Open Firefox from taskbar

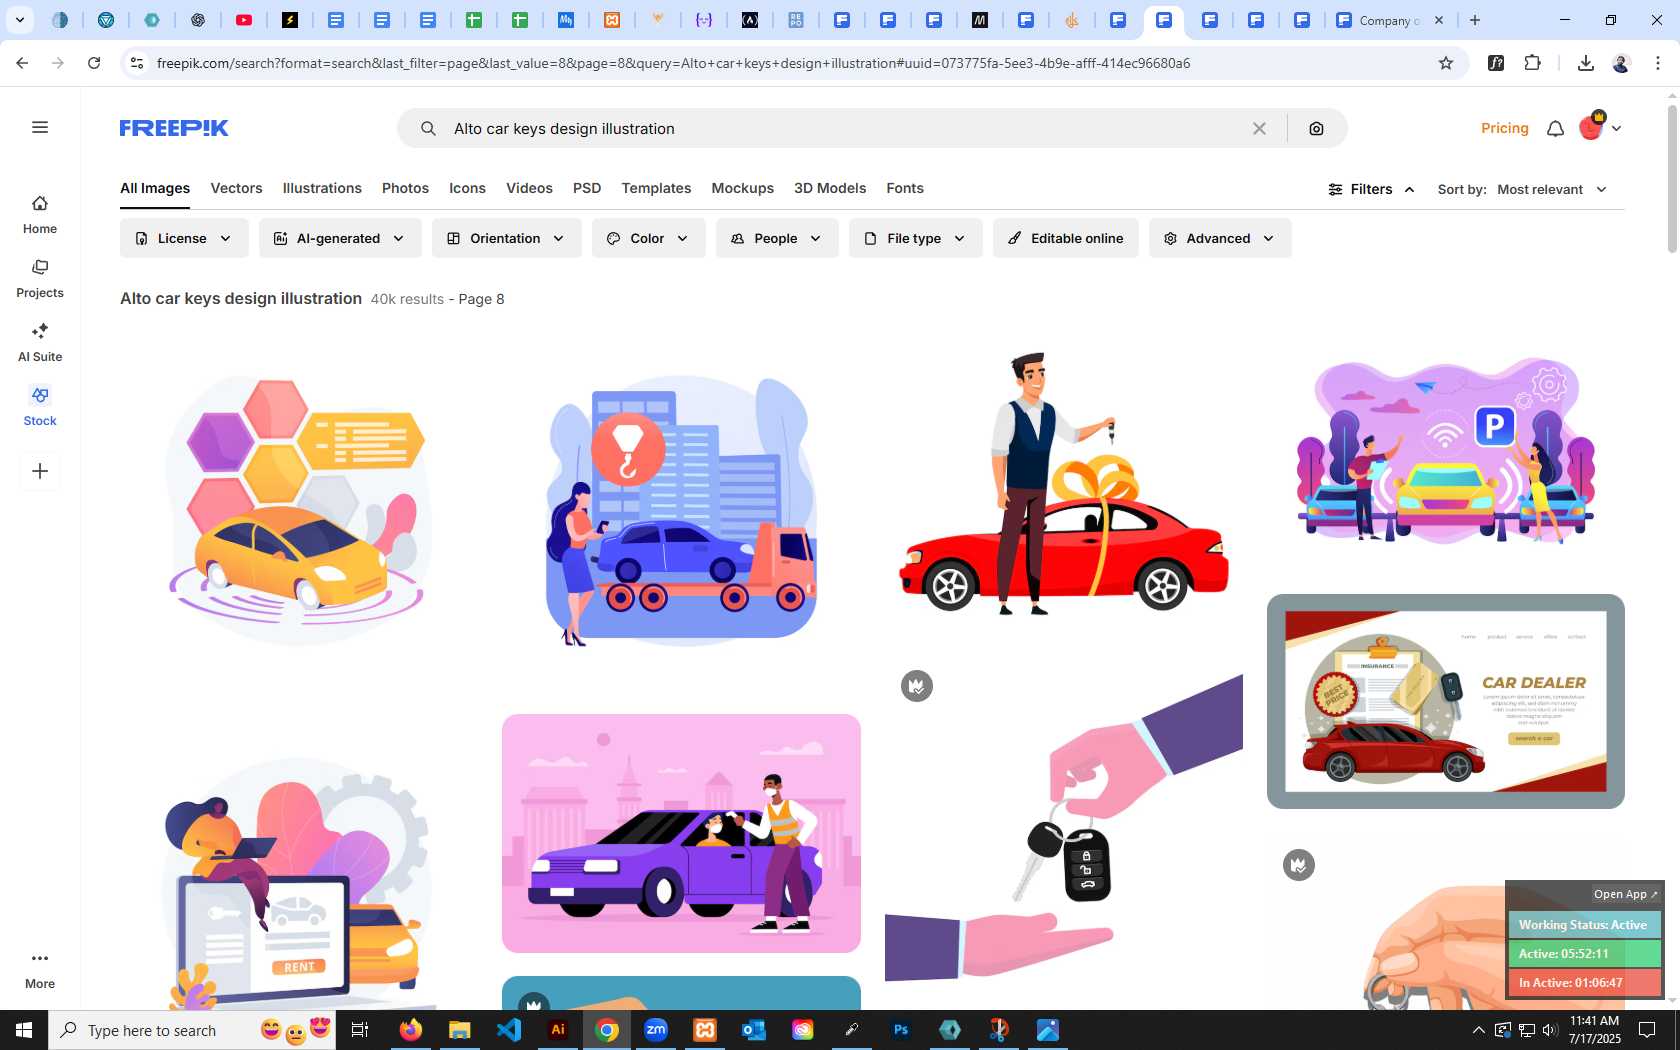pyautogui.click(x=411, y=1030)
